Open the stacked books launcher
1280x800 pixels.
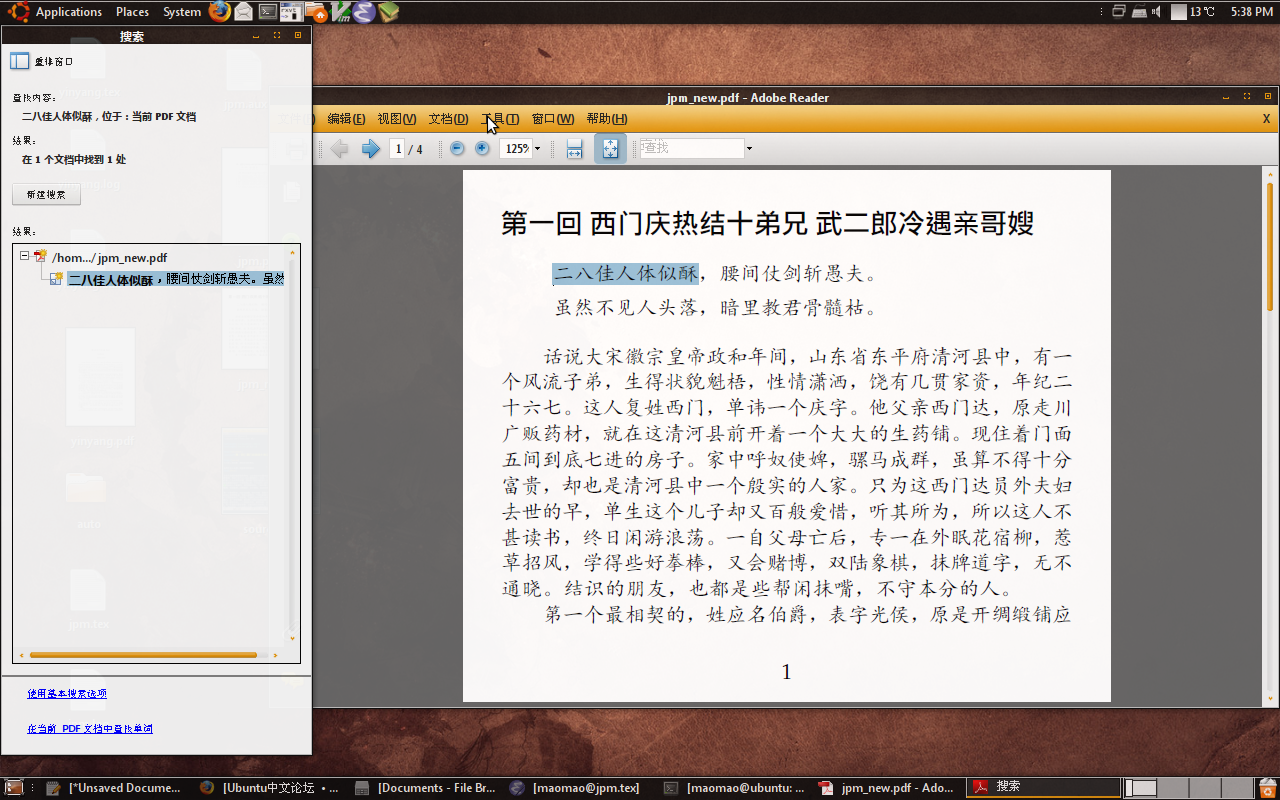(388, 12)
